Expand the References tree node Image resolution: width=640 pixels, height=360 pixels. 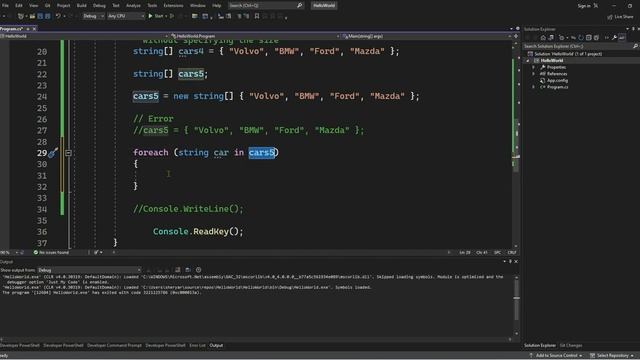click(x=533, y=74)
